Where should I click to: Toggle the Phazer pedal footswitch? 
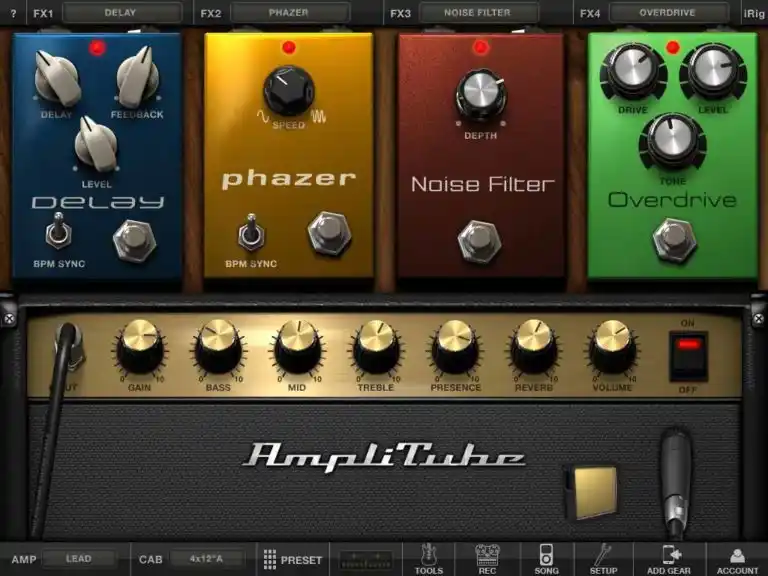(329, 233)
